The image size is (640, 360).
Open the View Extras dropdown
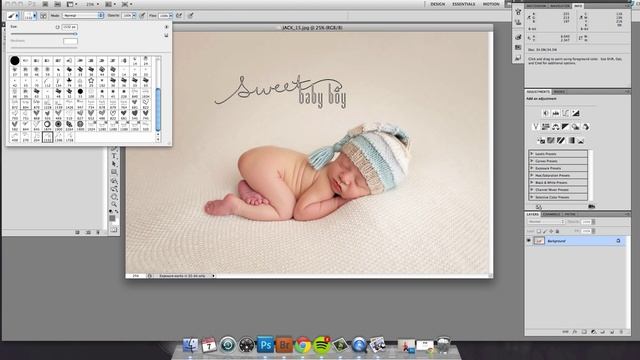tap(72, 4)
